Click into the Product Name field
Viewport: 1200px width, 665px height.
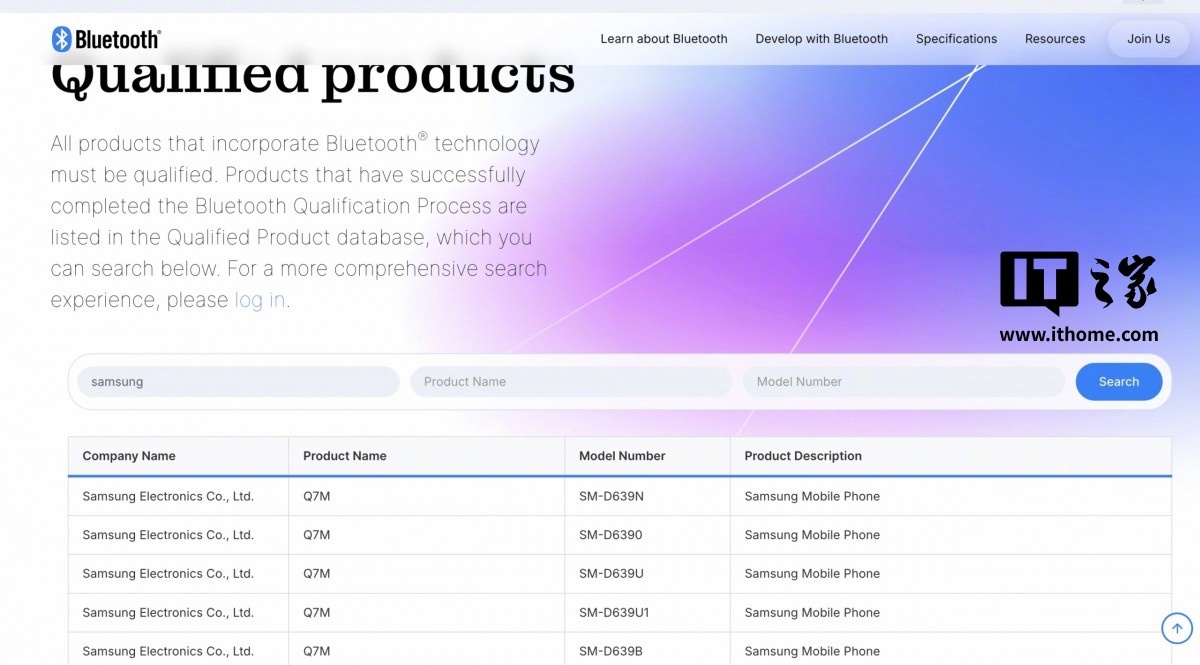point(570,382)
